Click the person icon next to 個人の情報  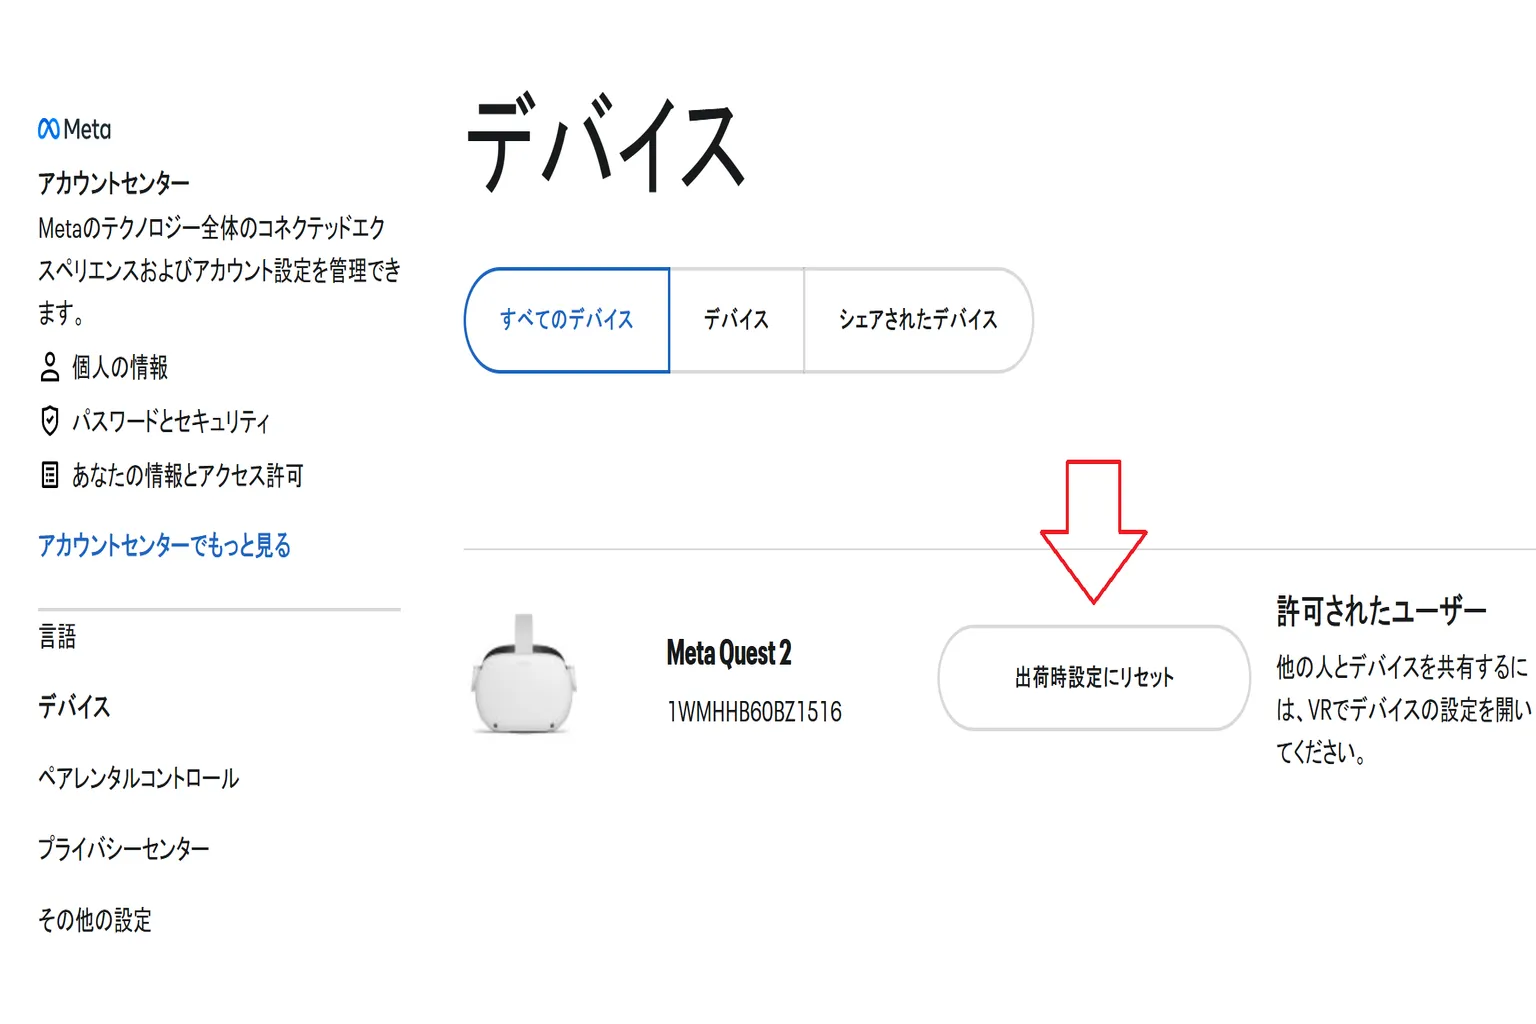(49, 368)
